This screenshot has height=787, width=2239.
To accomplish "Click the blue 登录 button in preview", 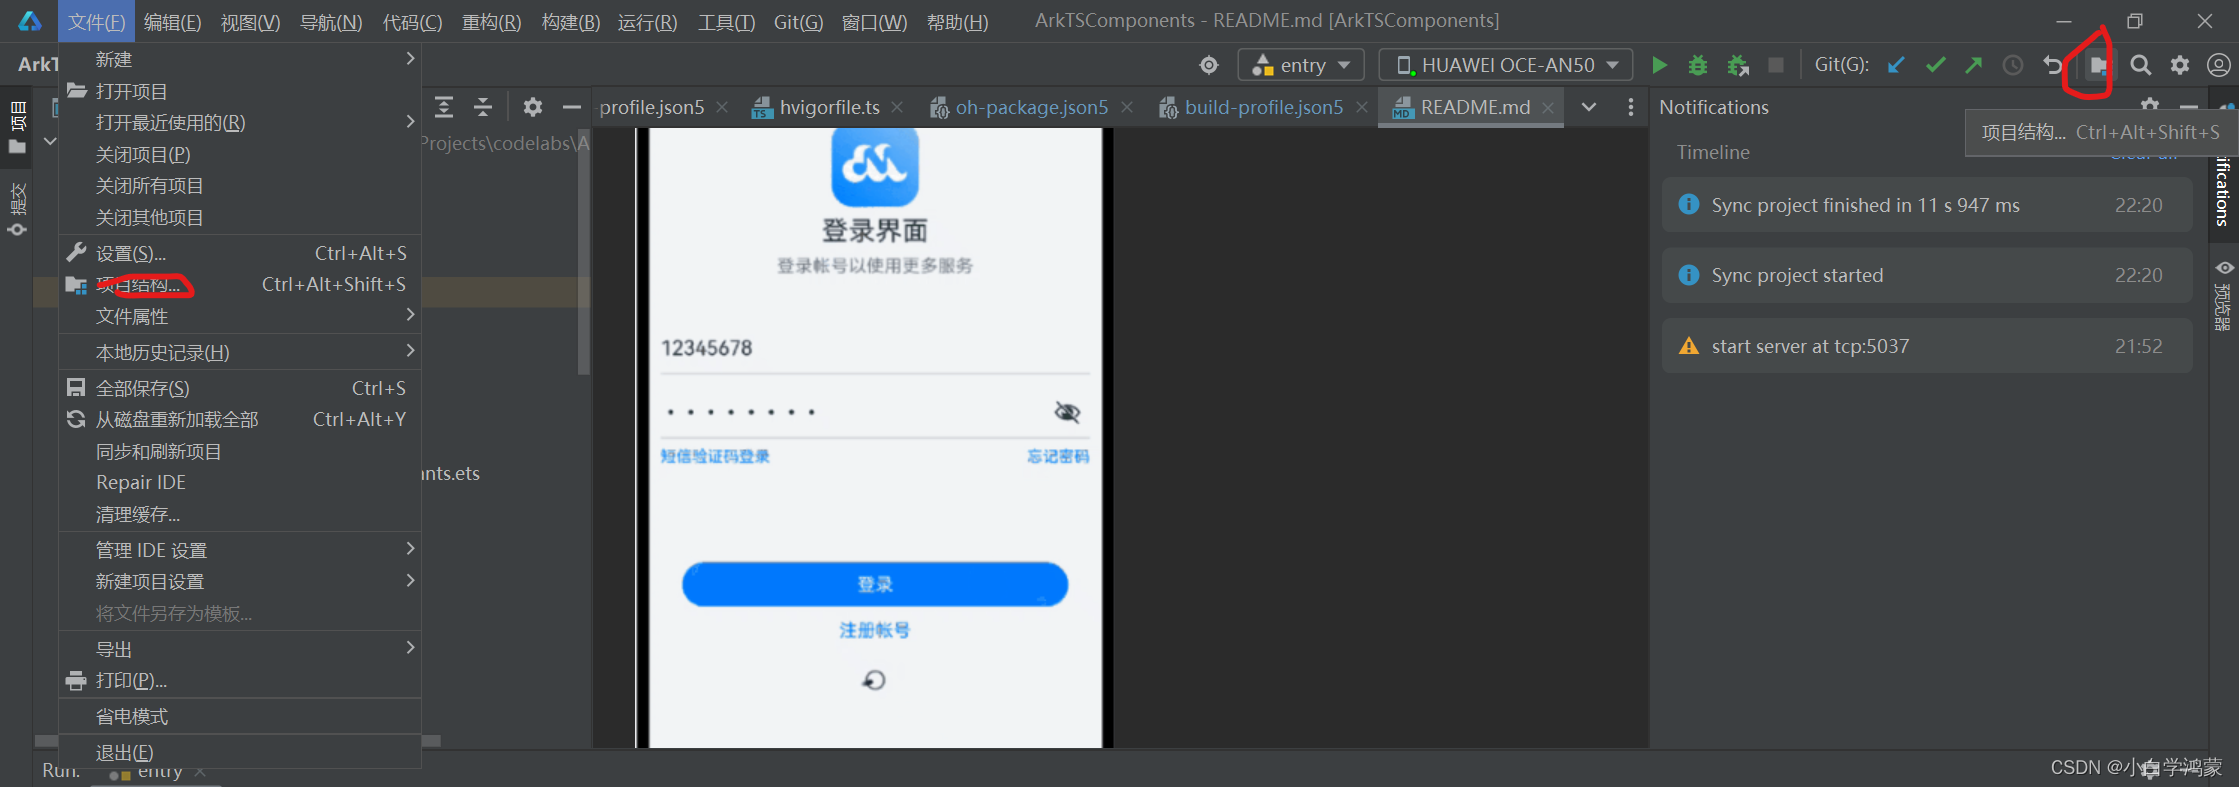I will point(875,584).
